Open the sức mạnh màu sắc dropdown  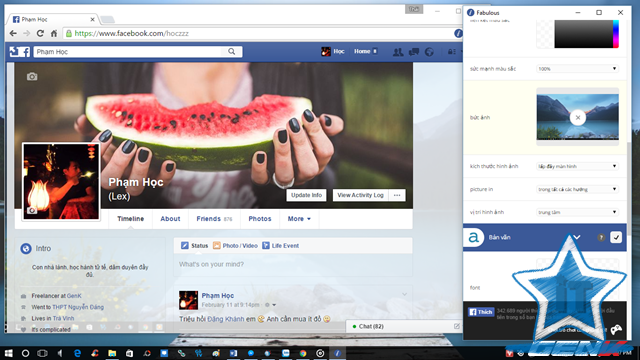(577, 69)
